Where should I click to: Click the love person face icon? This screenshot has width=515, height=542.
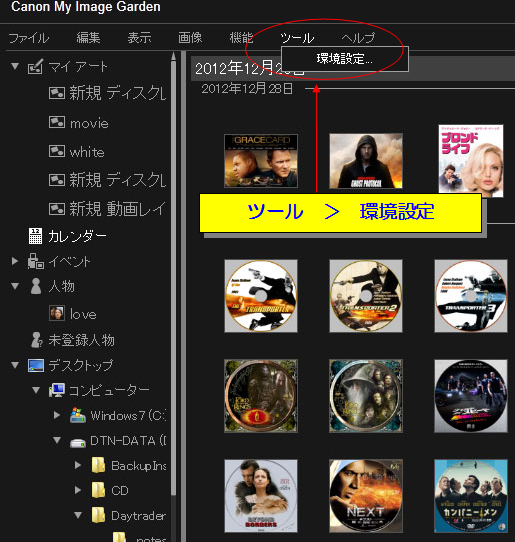click(57, 313)
